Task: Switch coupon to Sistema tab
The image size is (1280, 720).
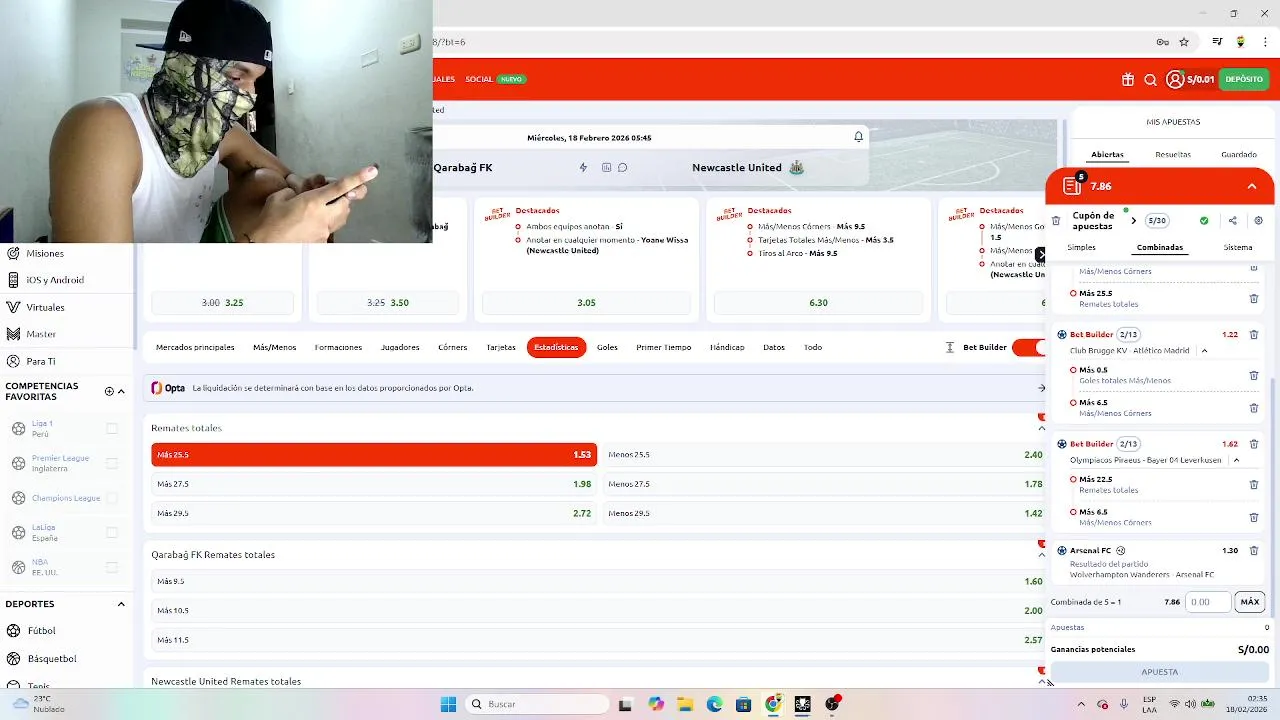Action: pos(1238,247)
